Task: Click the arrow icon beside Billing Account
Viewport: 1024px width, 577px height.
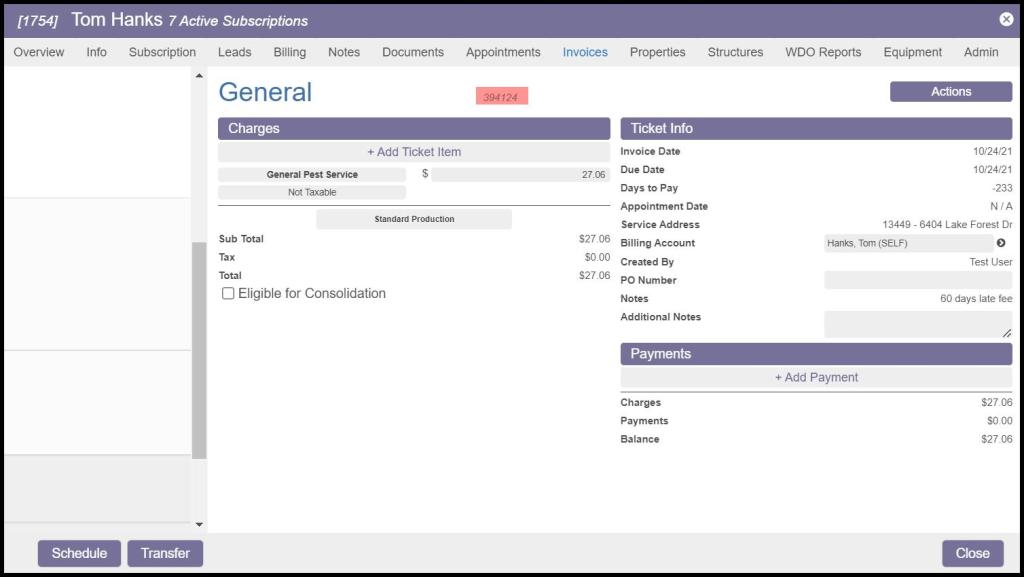Action: point(1001,243)
